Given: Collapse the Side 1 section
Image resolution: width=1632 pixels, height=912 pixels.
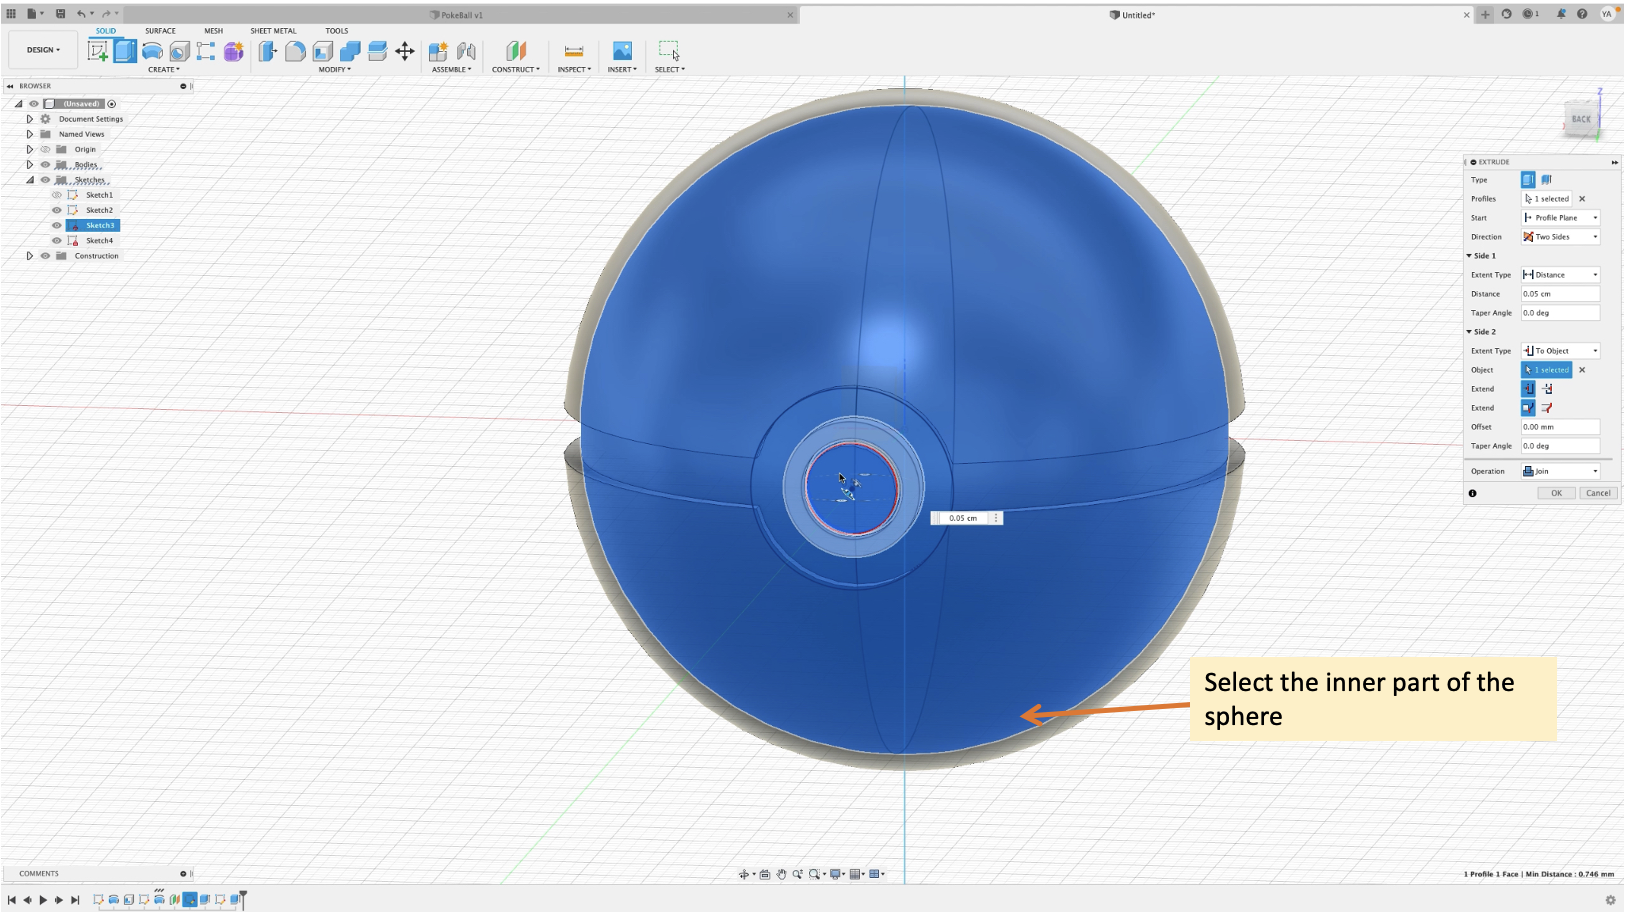Looking at the screenshot, I should [1469, 256].
